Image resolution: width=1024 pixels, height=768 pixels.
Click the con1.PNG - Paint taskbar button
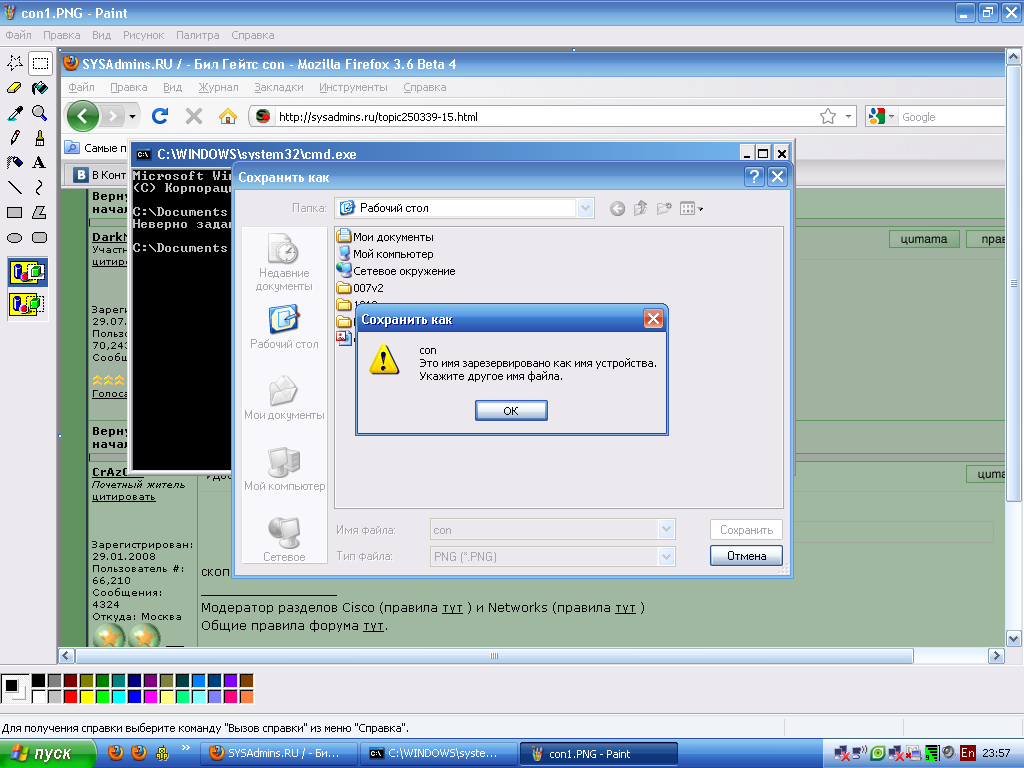(x=599, y=754)
